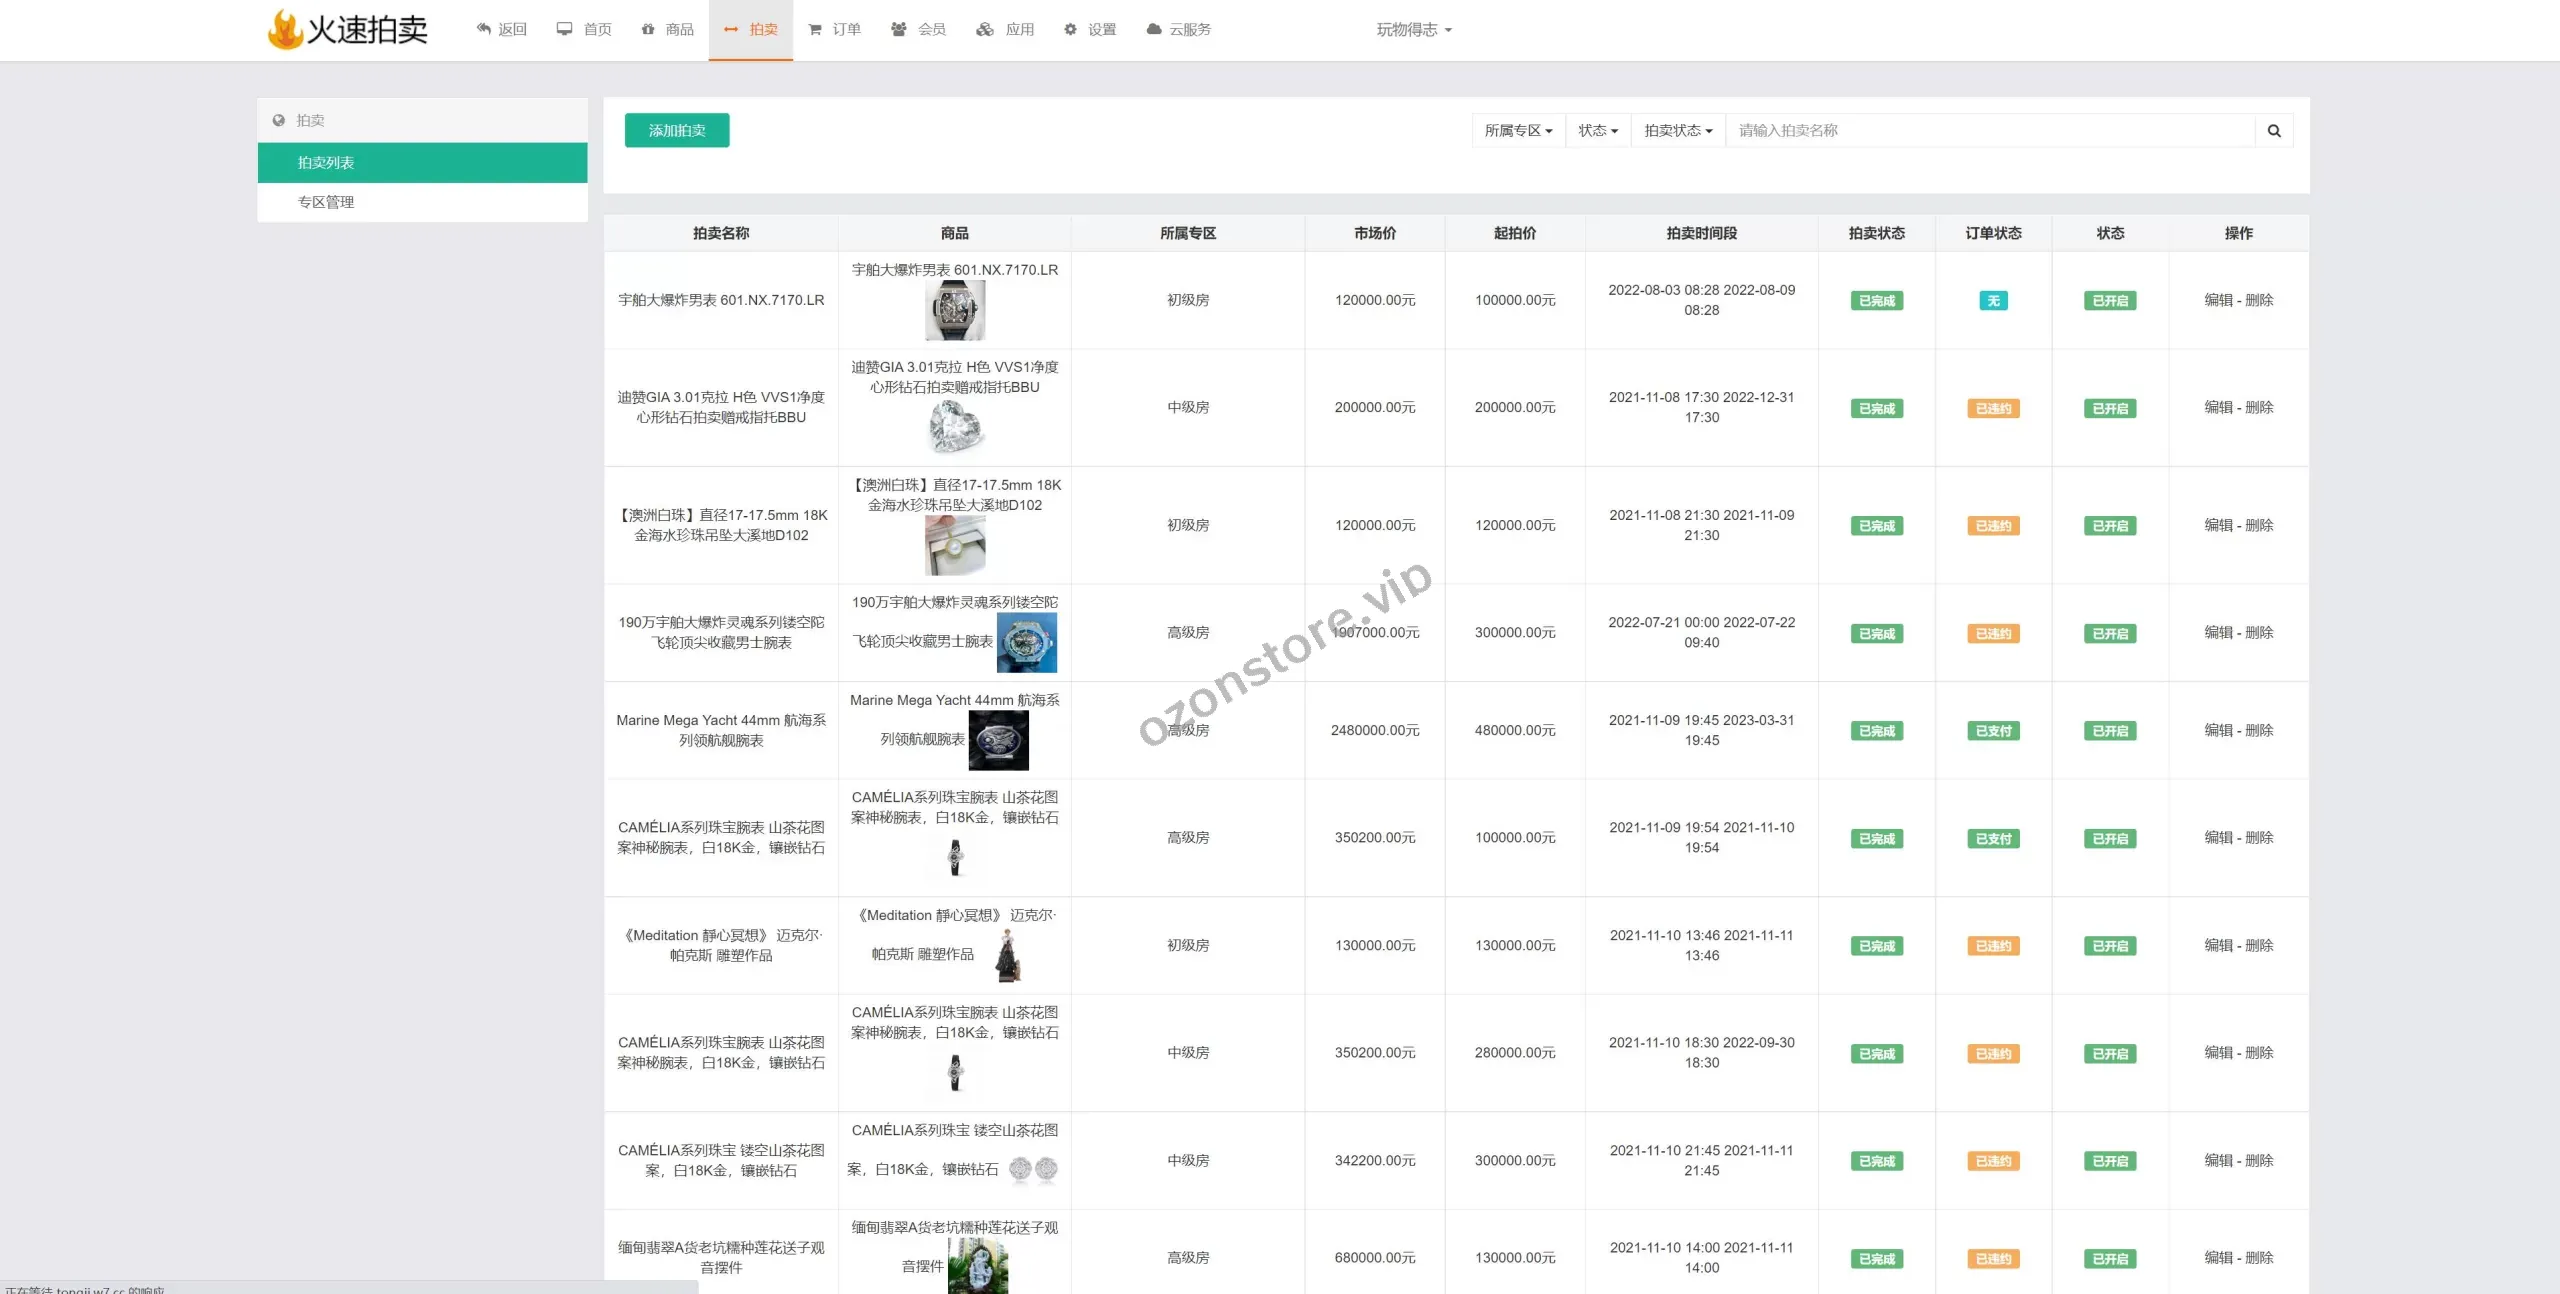Click the 返回 back arrow icon
The width and height of the screenshot is (2560, 1294).
pos(485,29)
